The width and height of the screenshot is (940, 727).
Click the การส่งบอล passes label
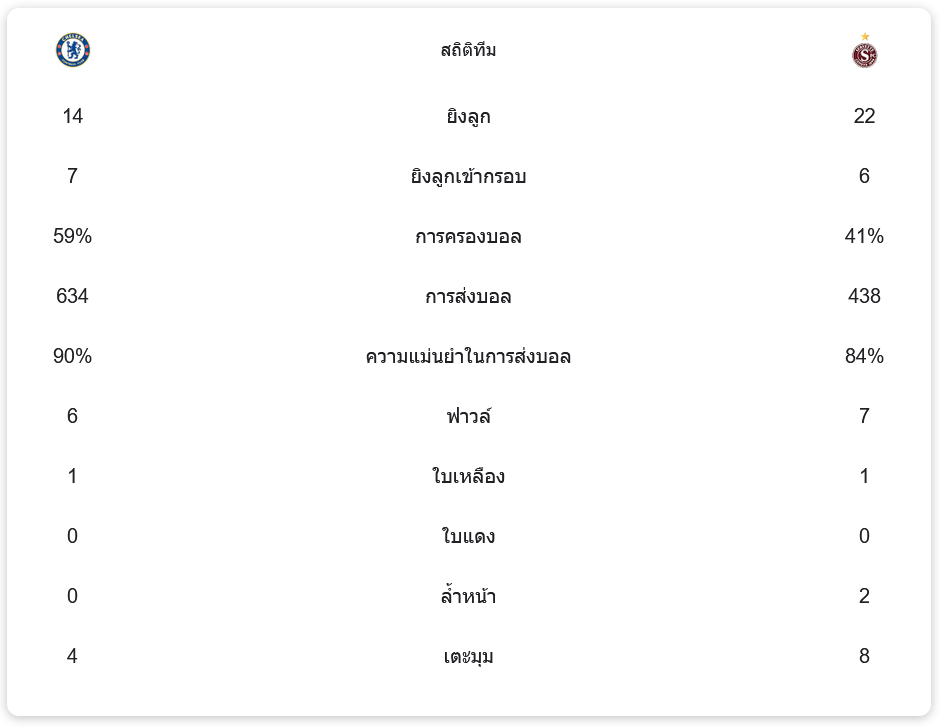468,297
